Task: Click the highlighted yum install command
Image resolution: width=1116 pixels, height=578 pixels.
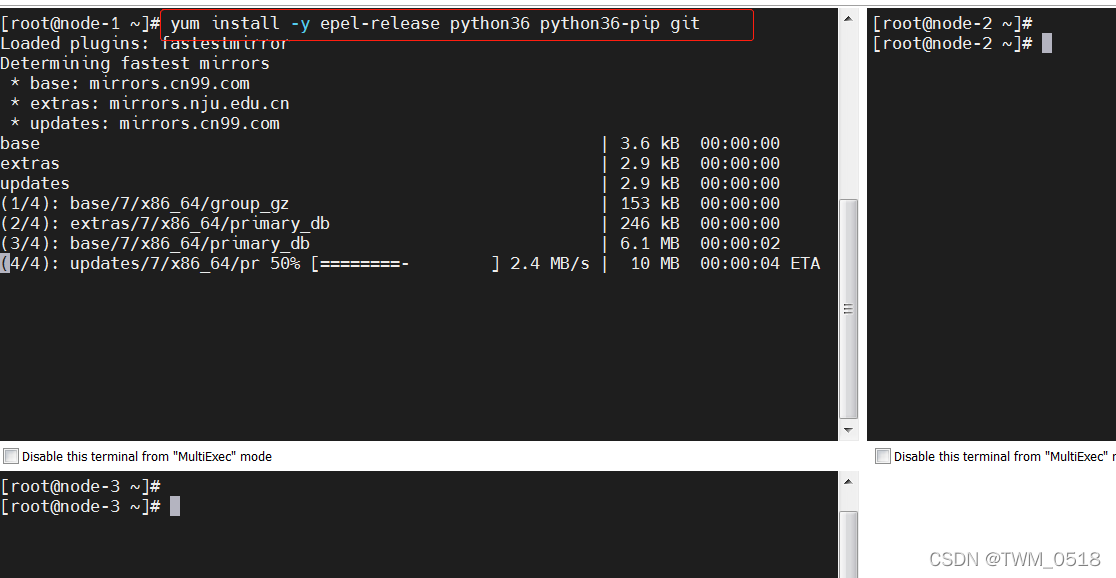Action: 435,23
